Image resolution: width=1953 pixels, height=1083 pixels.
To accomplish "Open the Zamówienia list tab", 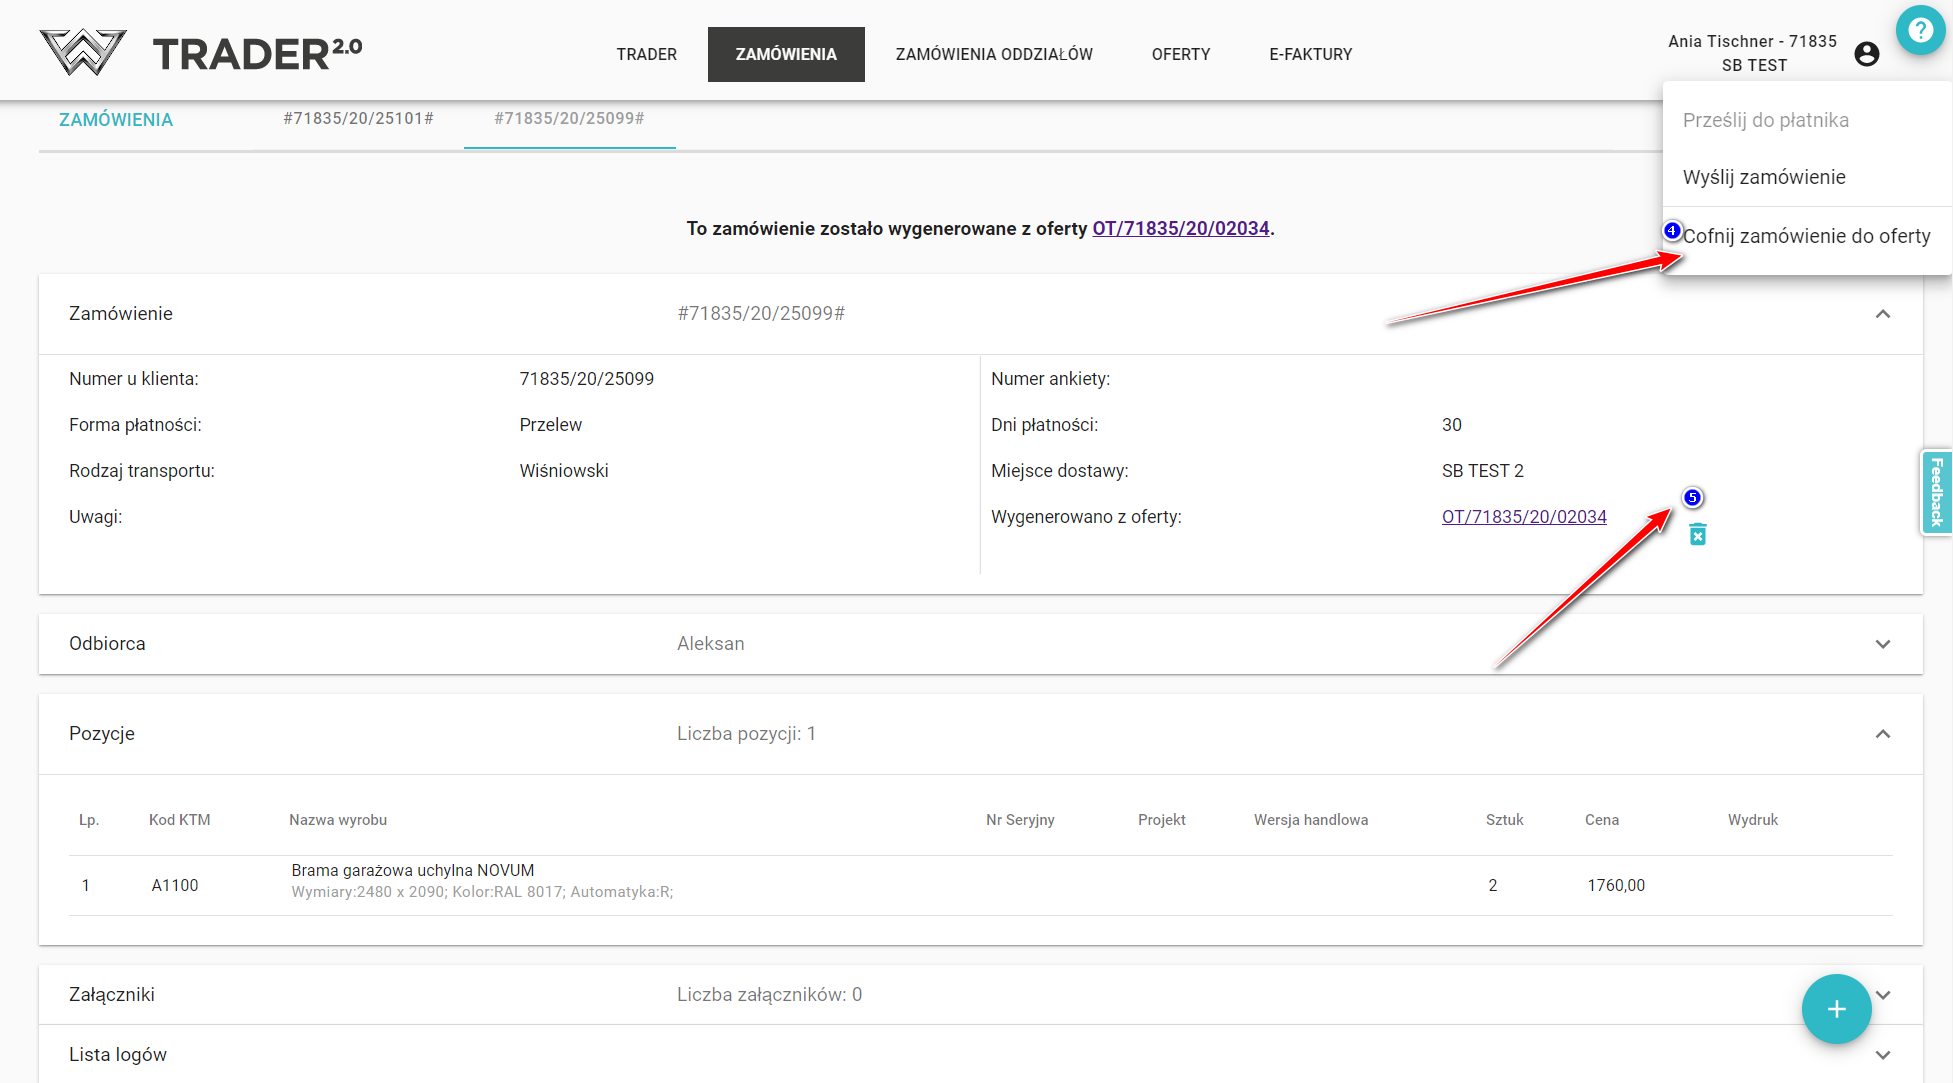I will (x=116, y=120).
